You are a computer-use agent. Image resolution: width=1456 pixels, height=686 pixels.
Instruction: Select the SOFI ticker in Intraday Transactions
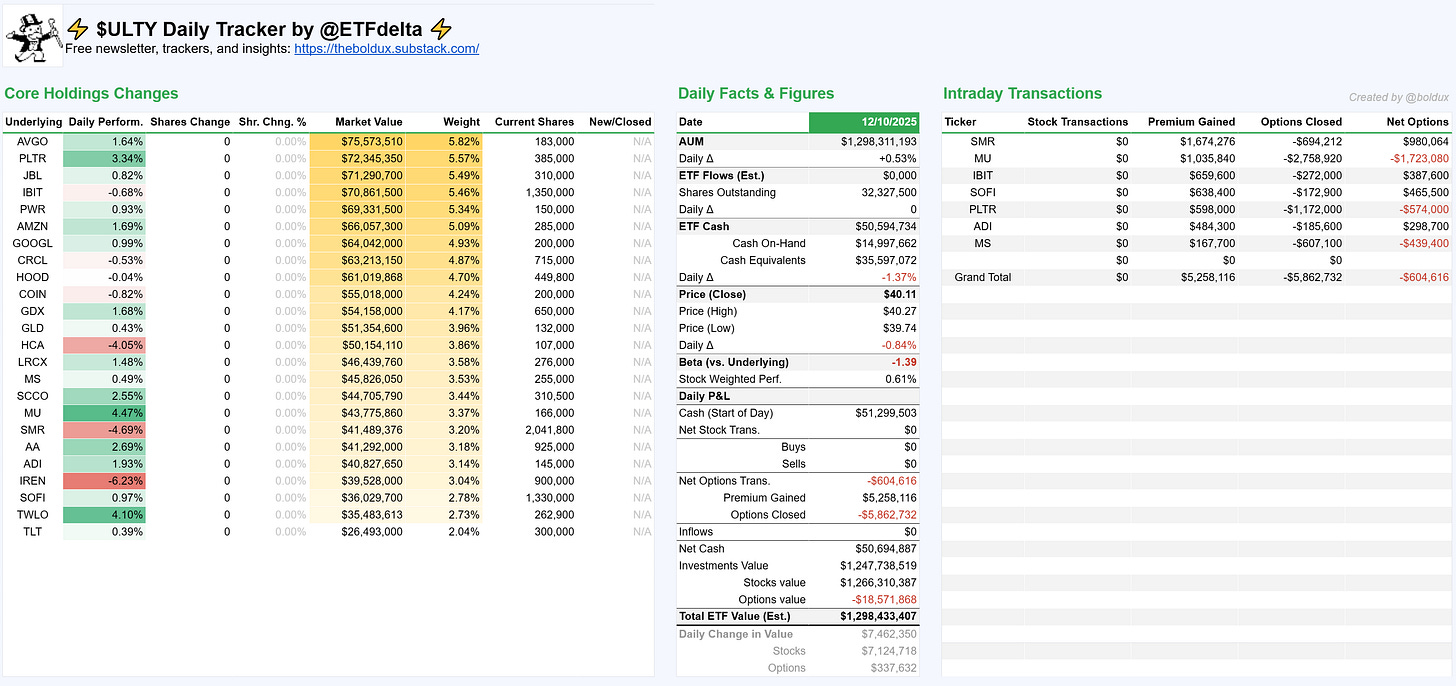(983, 193)
